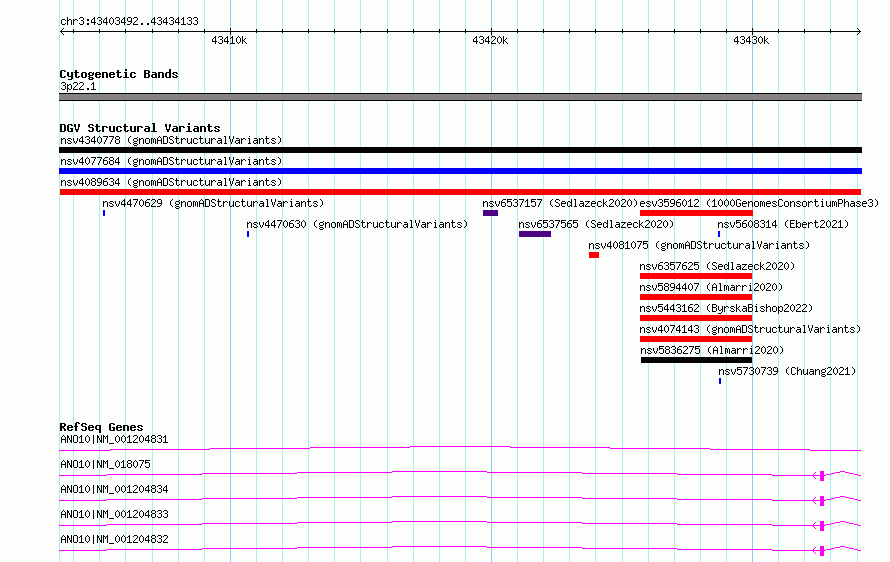890x562 pixels.
Task: Click the small red nsv4081075 bar
Action: 594,255
